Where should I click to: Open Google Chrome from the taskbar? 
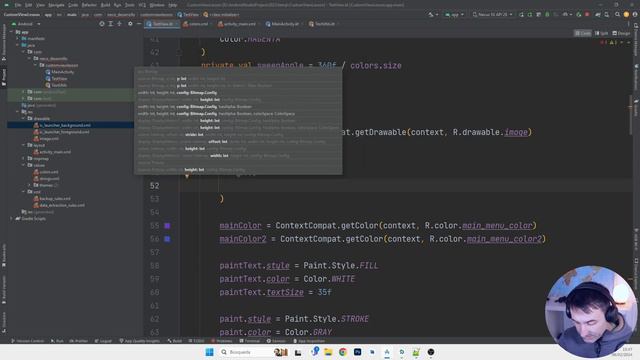click(342, 352)
